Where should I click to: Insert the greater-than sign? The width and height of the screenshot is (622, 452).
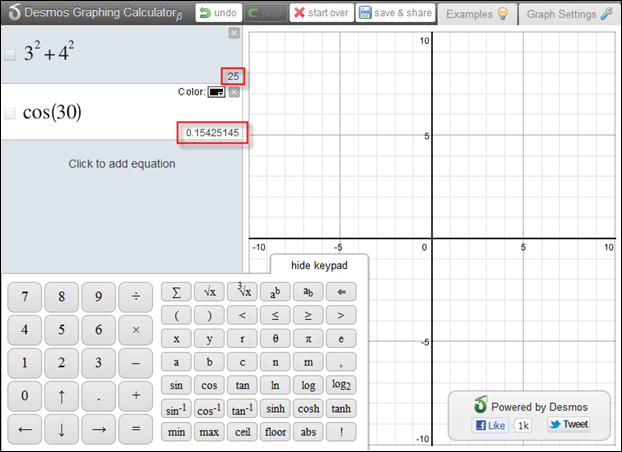tap(341, 315)
